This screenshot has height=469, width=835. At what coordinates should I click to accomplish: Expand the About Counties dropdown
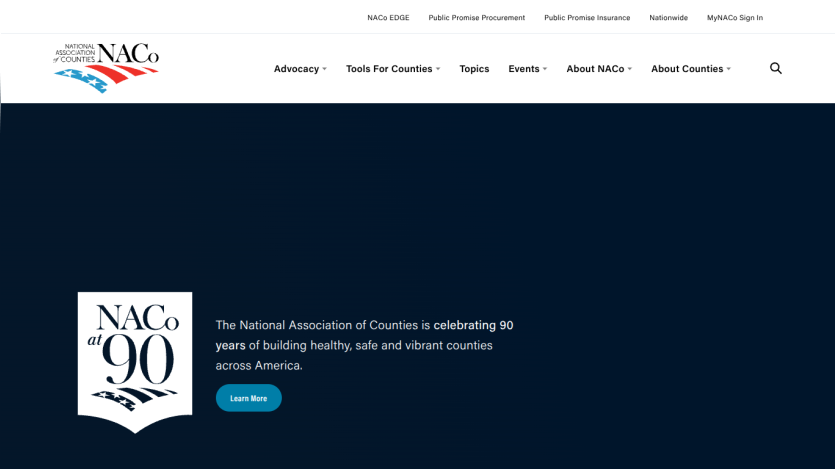click(691, 69)
